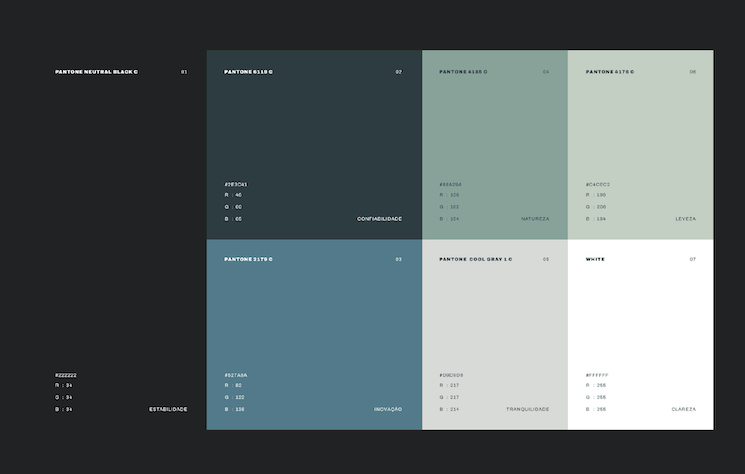
Task: Click the LEVEZA label
Action: tap(685, 218)
